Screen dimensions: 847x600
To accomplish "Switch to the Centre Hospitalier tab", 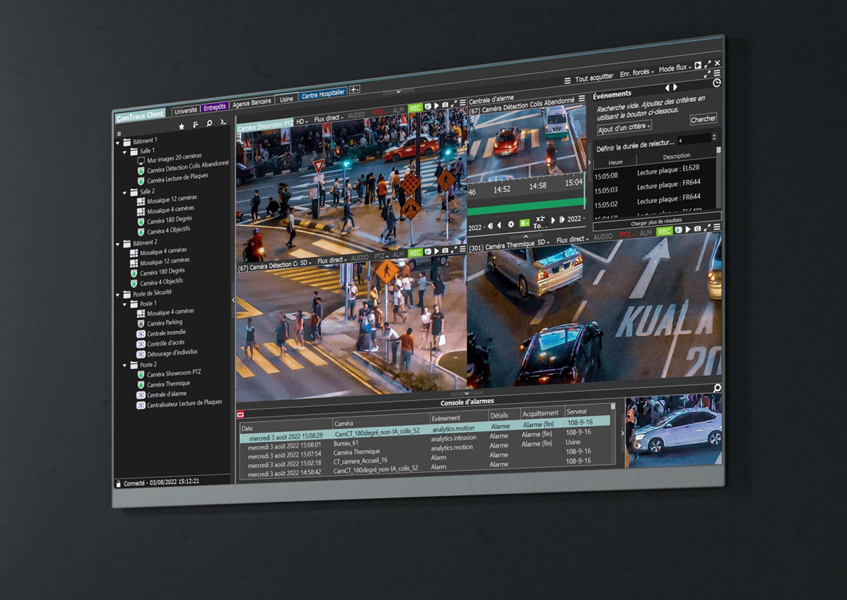I will 322,96.
